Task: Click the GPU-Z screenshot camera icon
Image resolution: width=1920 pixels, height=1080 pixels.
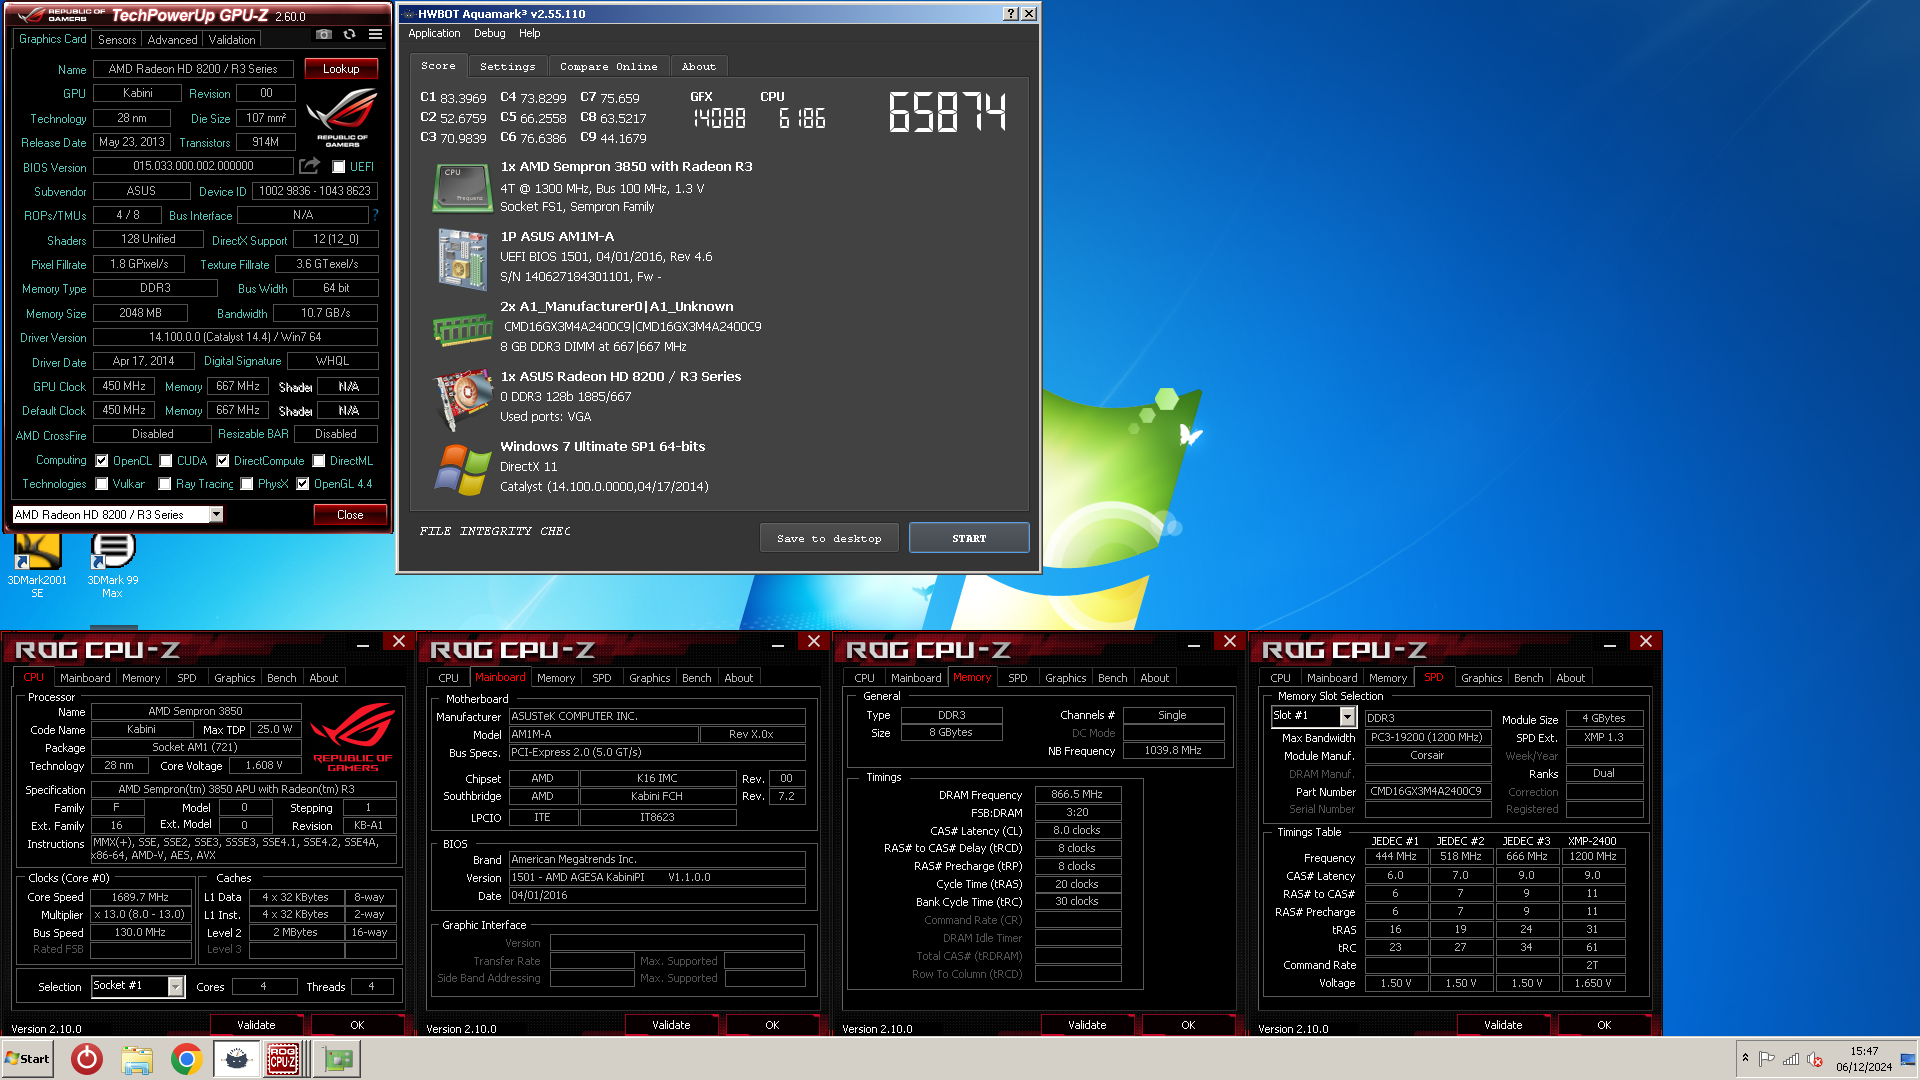Action: coord(324,34)
